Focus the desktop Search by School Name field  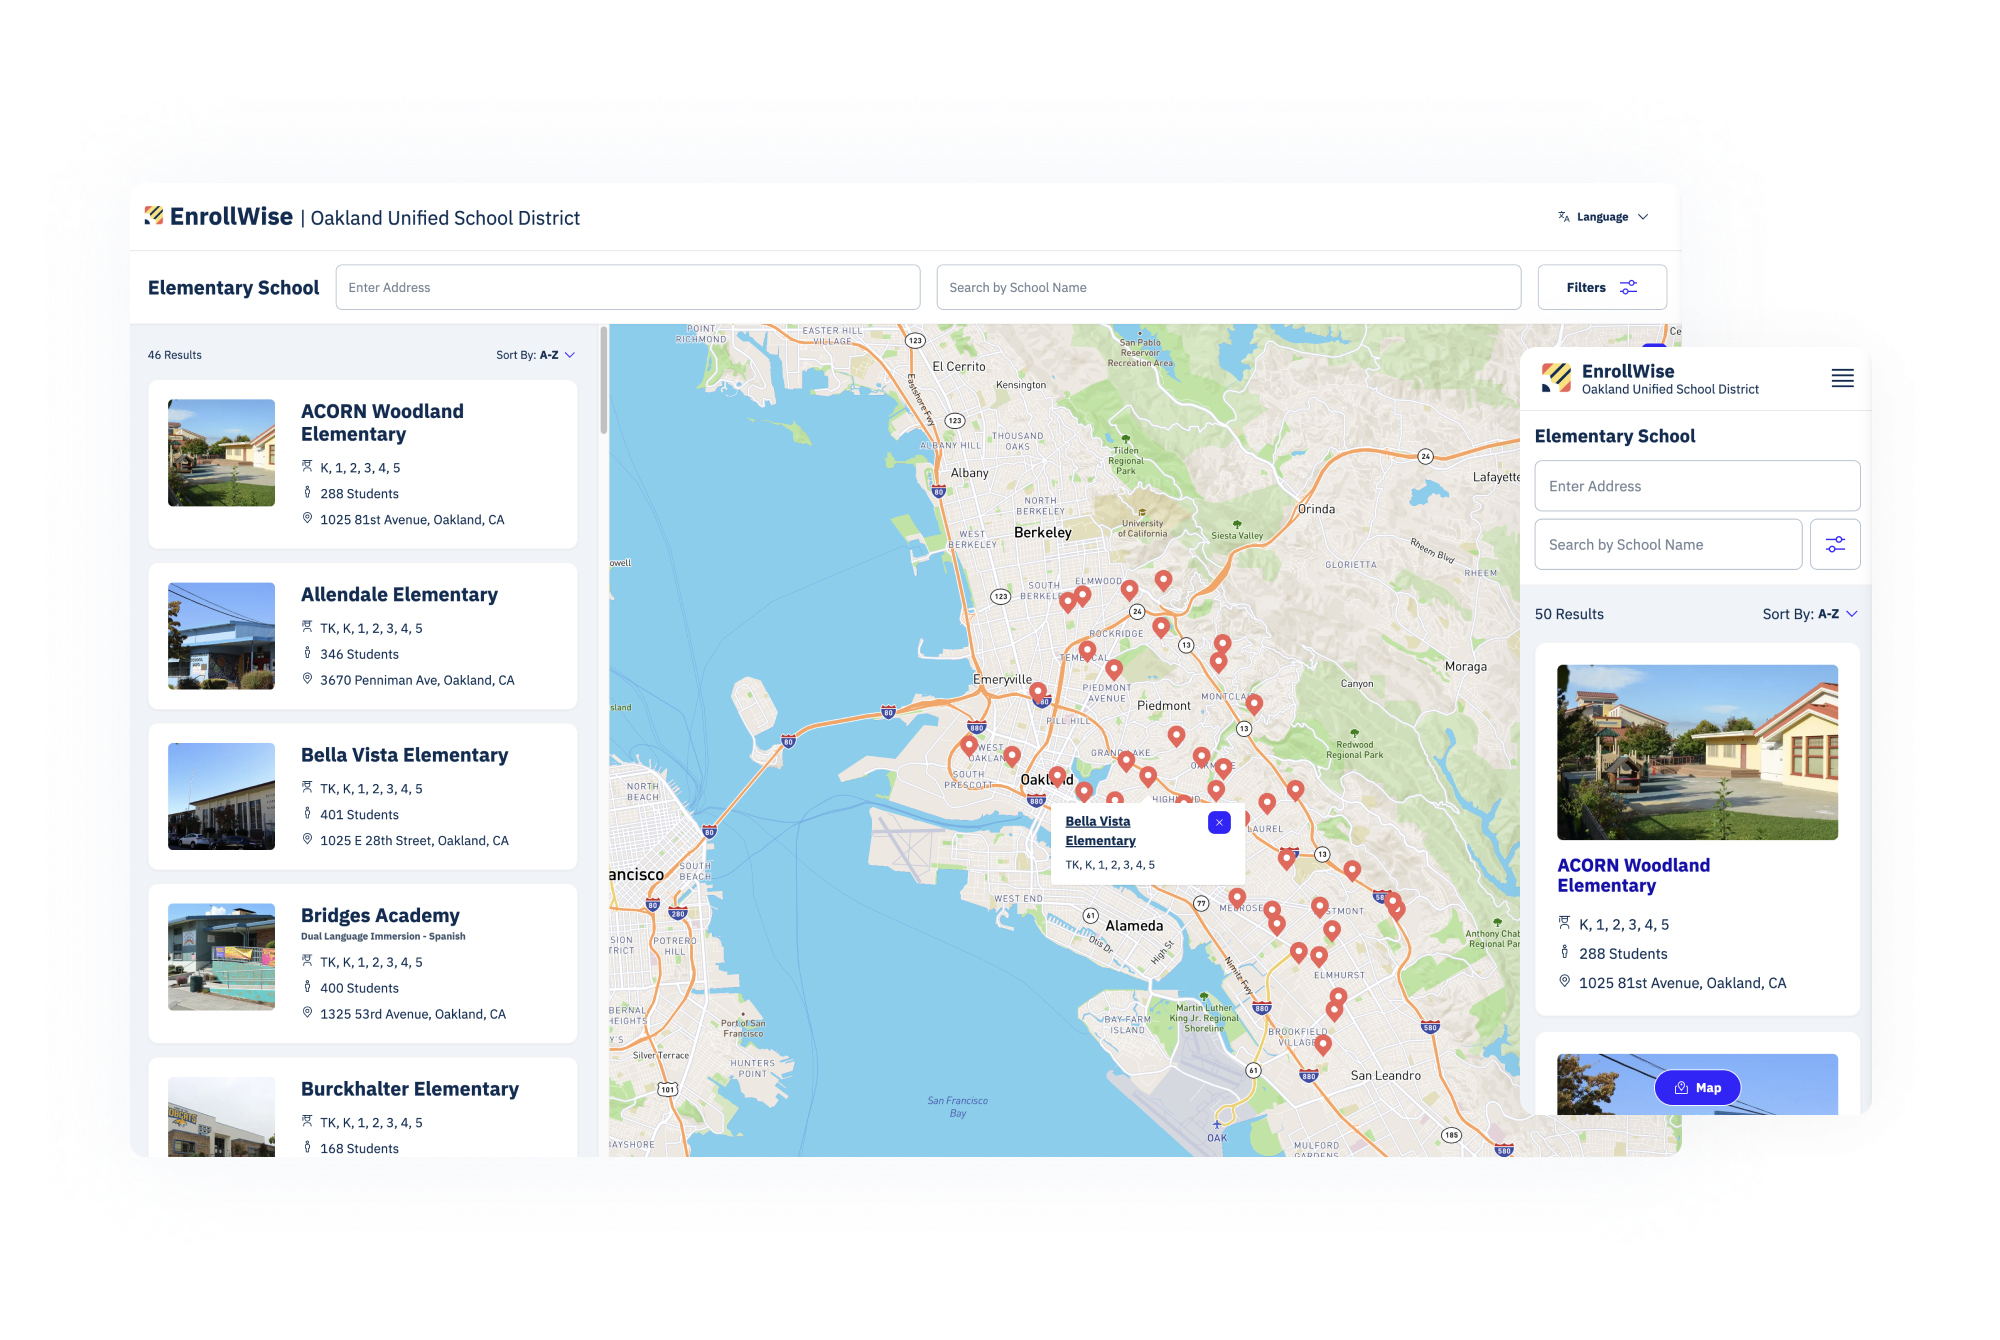pos(1229,287)
